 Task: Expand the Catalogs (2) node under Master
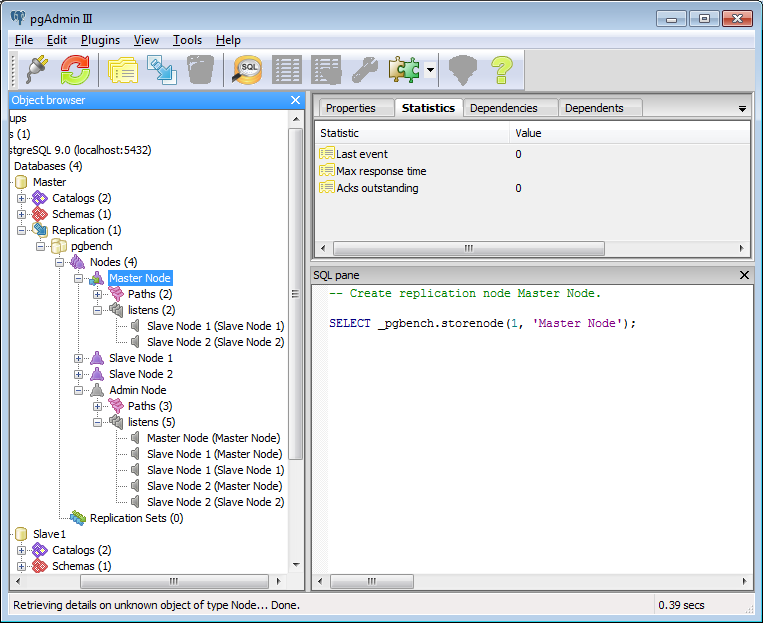[22, 198]
